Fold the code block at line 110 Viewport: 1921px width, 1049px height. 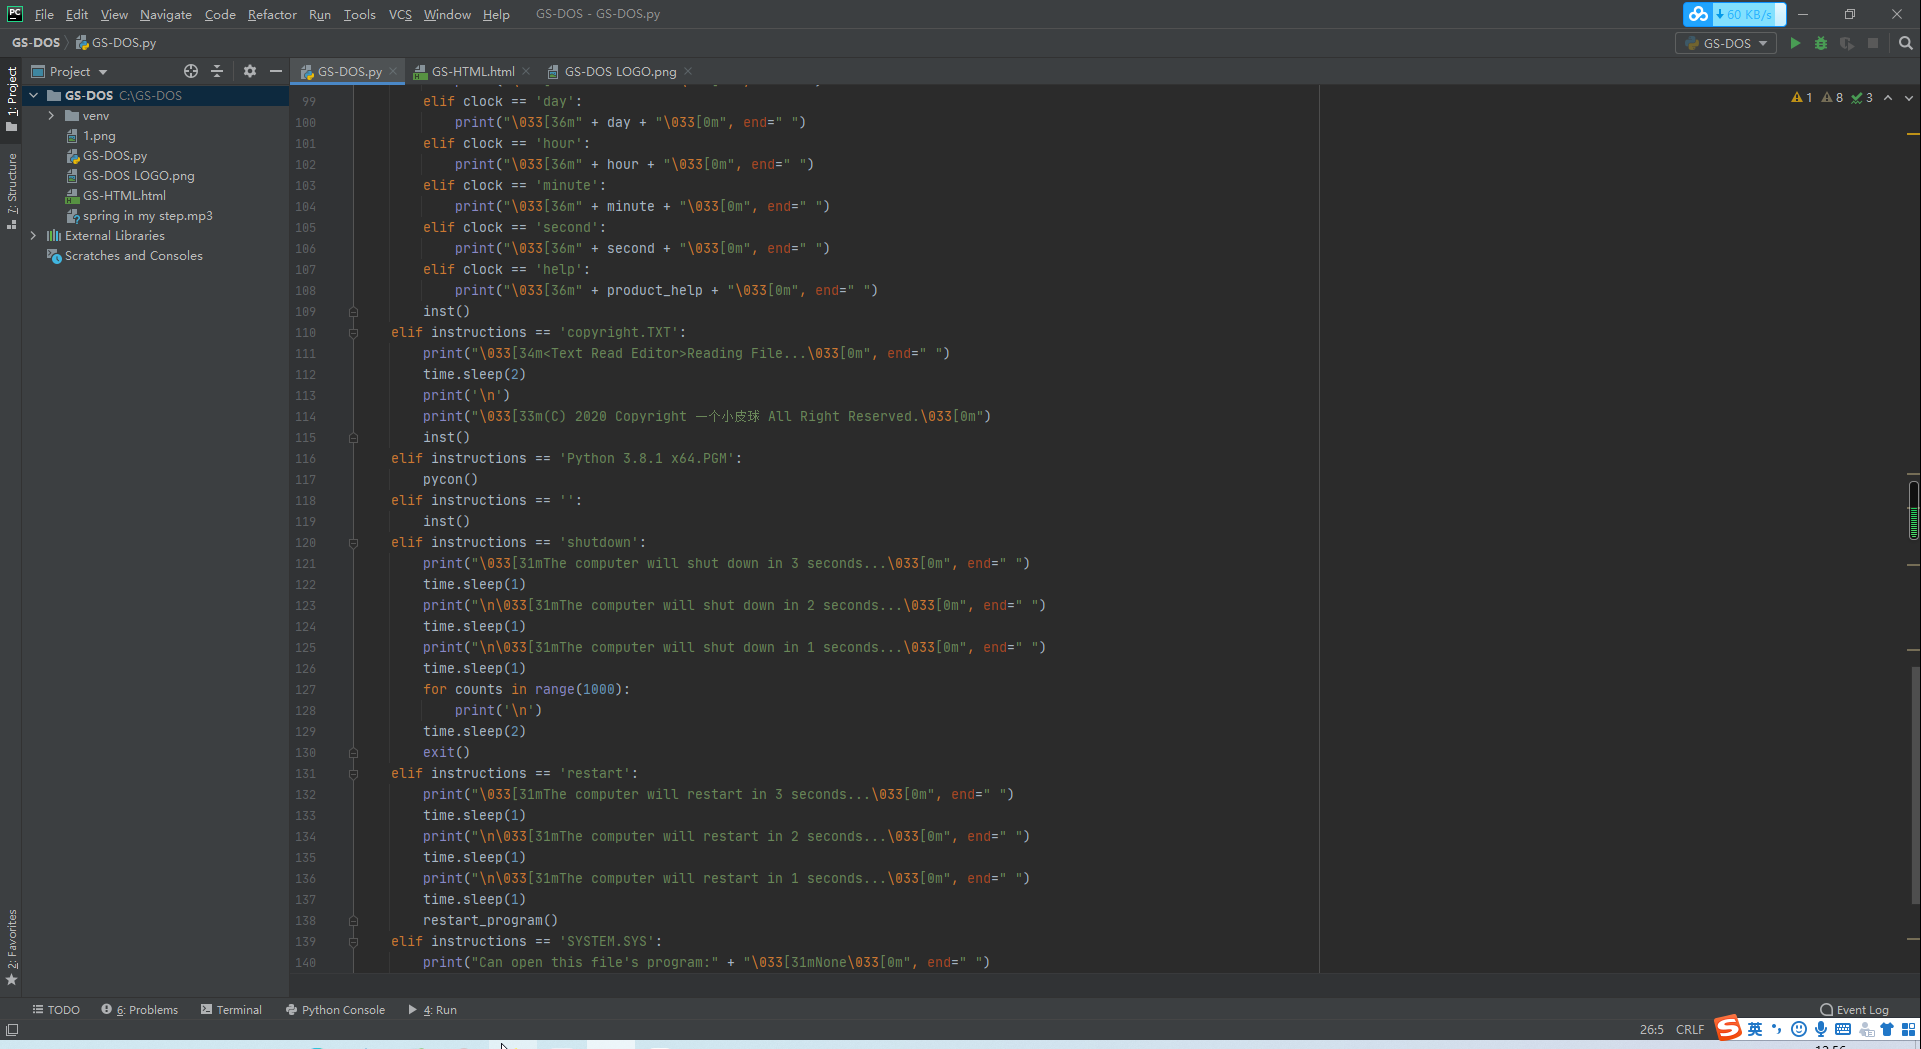pos(353,333)
